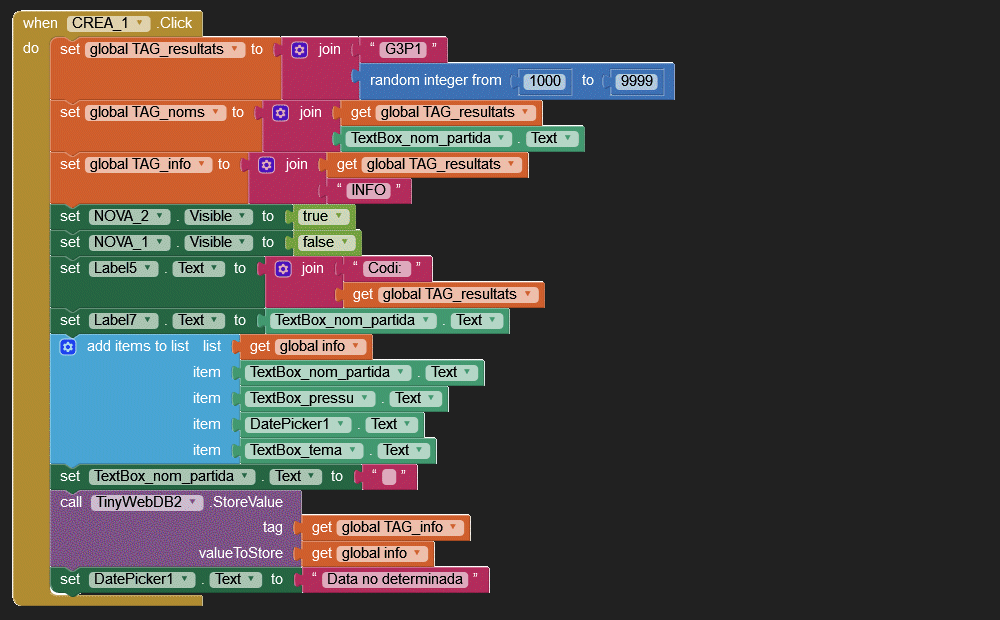Viewport: 1000px width, 620px height.
Task: Click the Data no determinada text field
Action: [x=395, y=580]
